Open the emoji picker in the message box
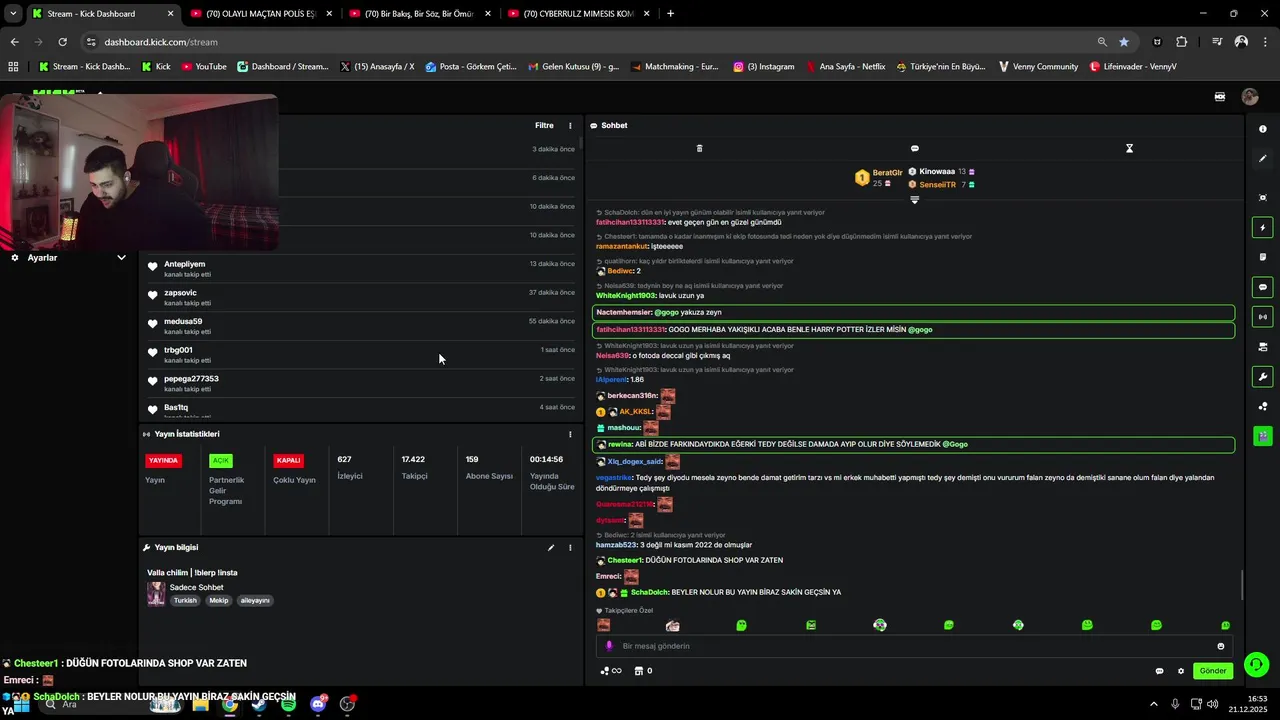Viewport: 1280px width, 720px height. click(x=1221, y=646)
